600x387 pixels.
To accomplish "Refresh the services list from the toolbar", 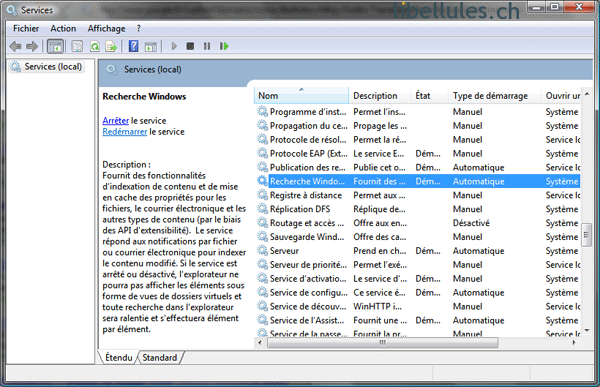I will pyautogui.click(x=95, y=46).
